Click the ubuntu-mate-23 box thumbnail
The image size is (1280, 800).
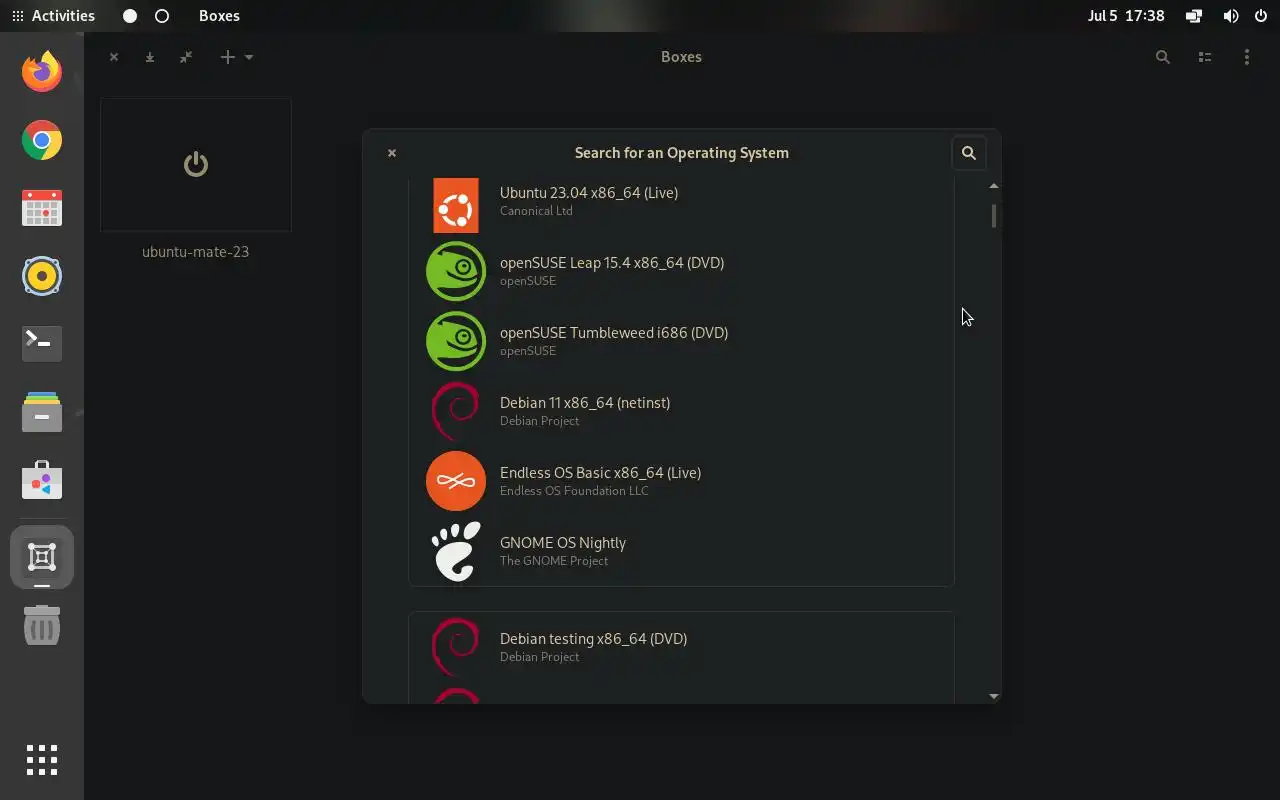click(196, 165)
